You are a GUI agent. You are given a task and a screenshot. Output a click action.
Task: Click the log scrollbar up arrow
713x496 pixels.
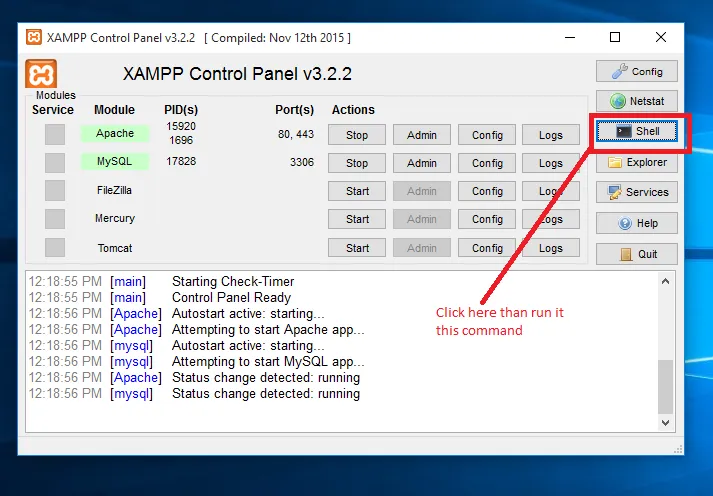click(665, 281)
